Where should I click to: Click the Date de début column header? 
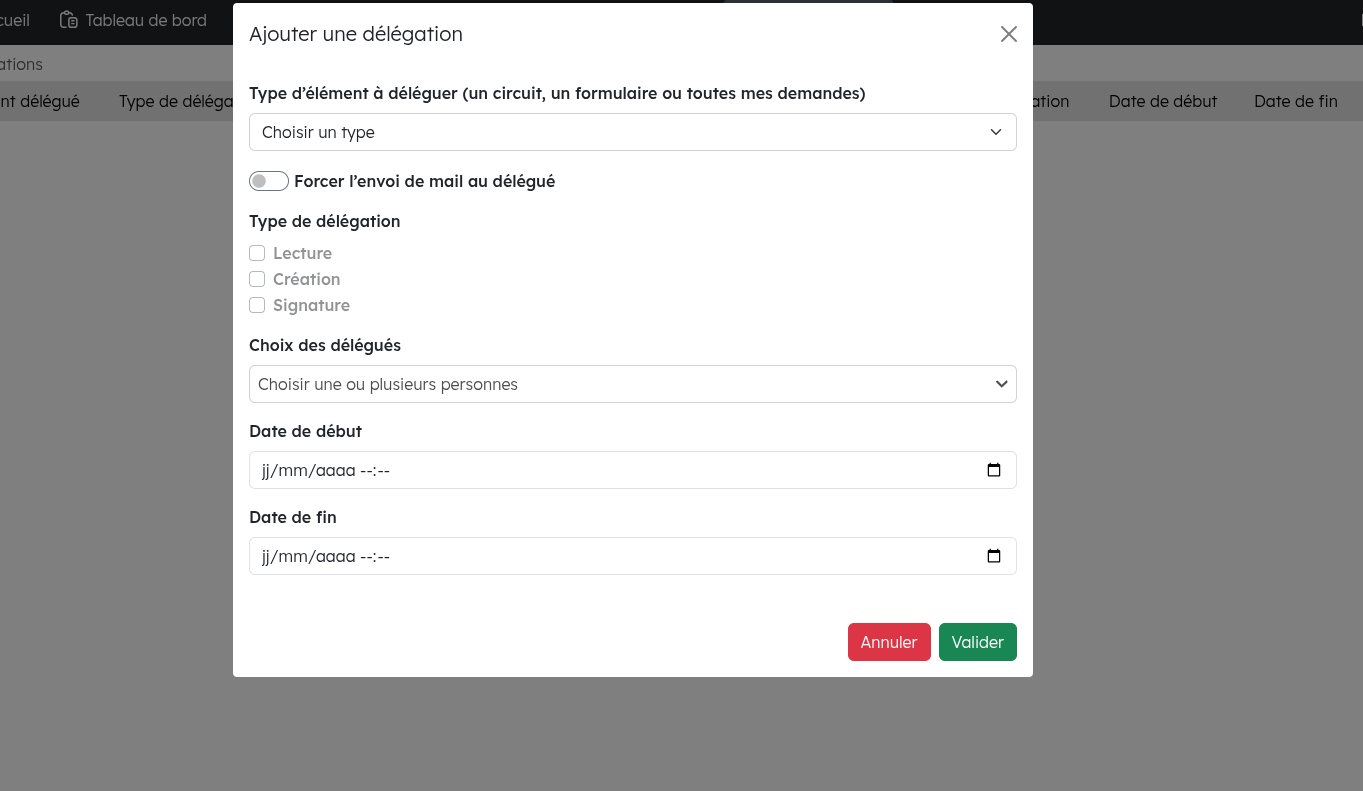pos(1162,101)
